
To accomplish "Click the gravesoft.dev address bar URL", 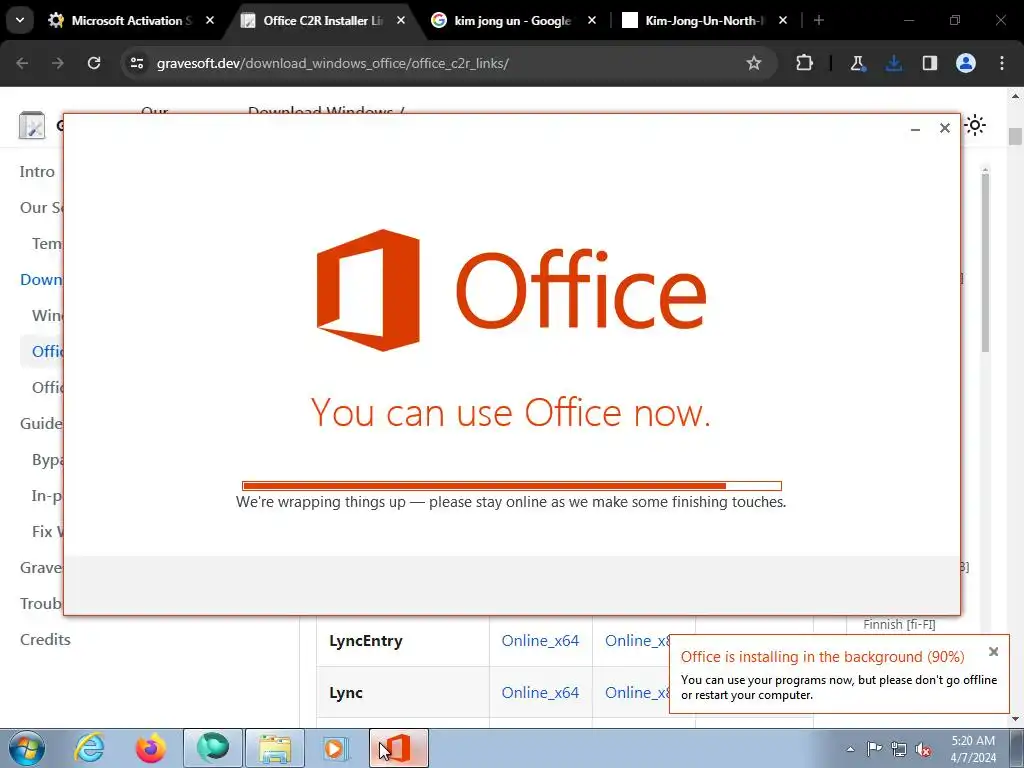I will coord(332,63).
